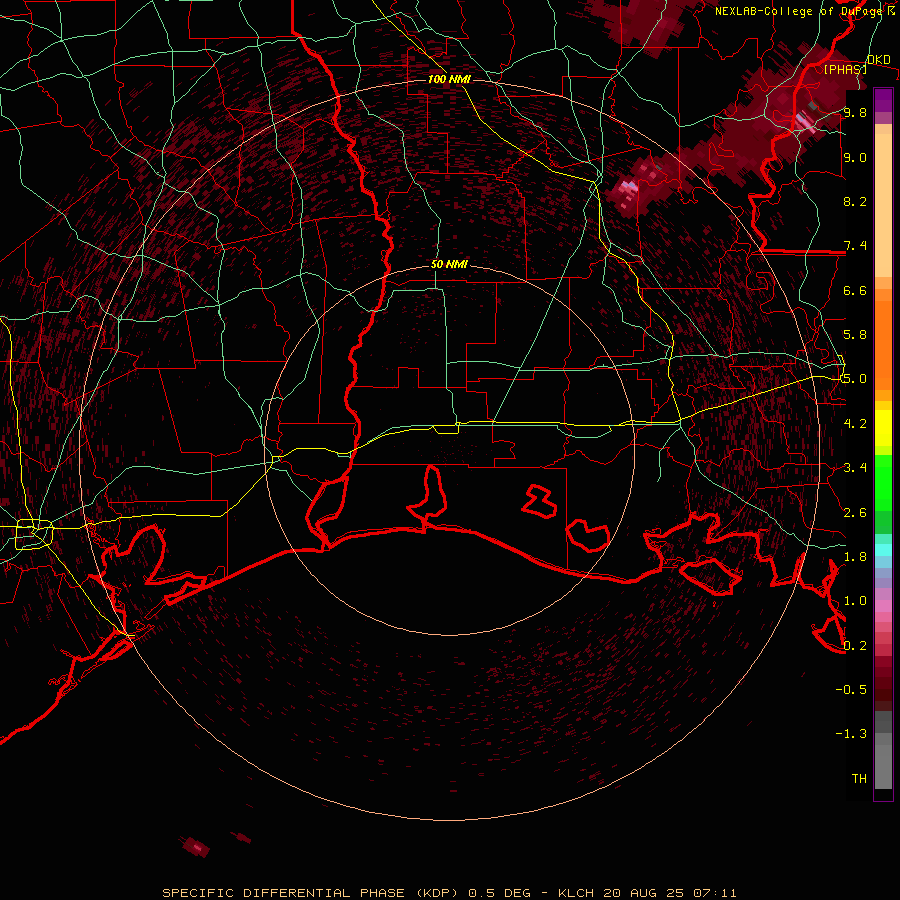Screen dimensions: 900x900
Task: Pick the yellow segment of the color bar
Action: tap(883, 428)
